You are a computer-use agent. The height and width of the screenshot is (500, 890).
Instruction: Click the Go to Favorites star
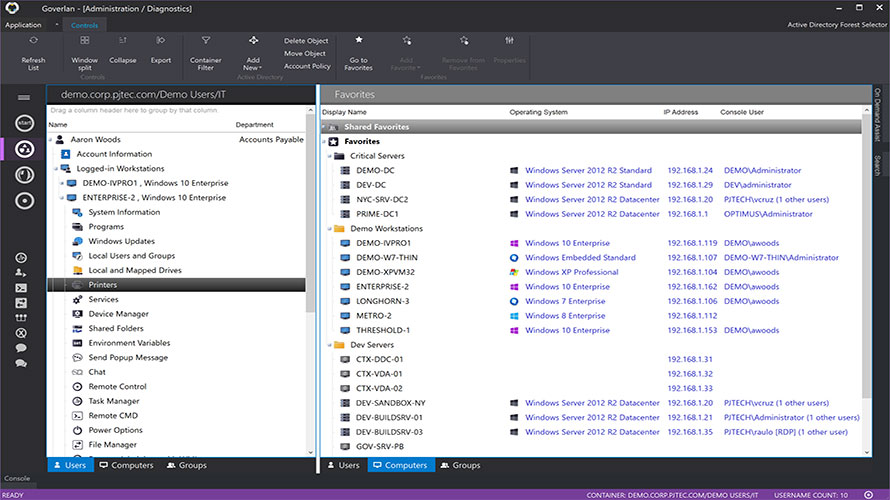point(358,41)
